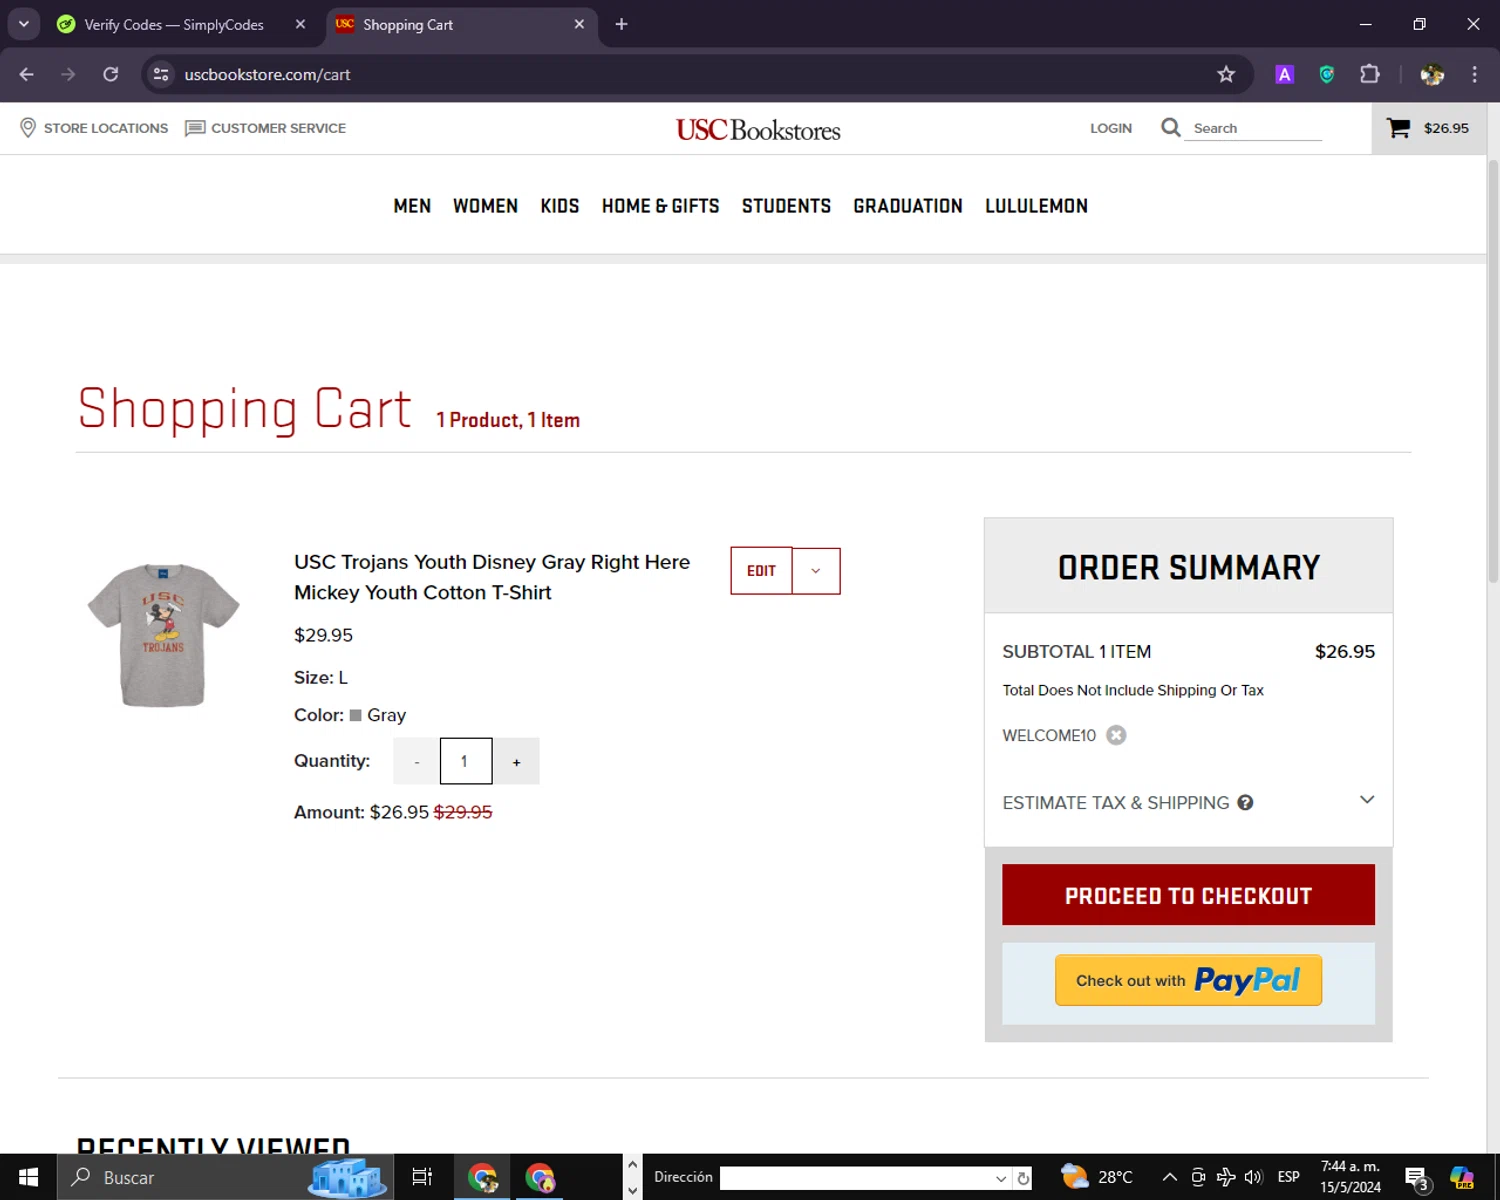Open the Estimate Tax & Shipping help icon

coord(1245,802)
